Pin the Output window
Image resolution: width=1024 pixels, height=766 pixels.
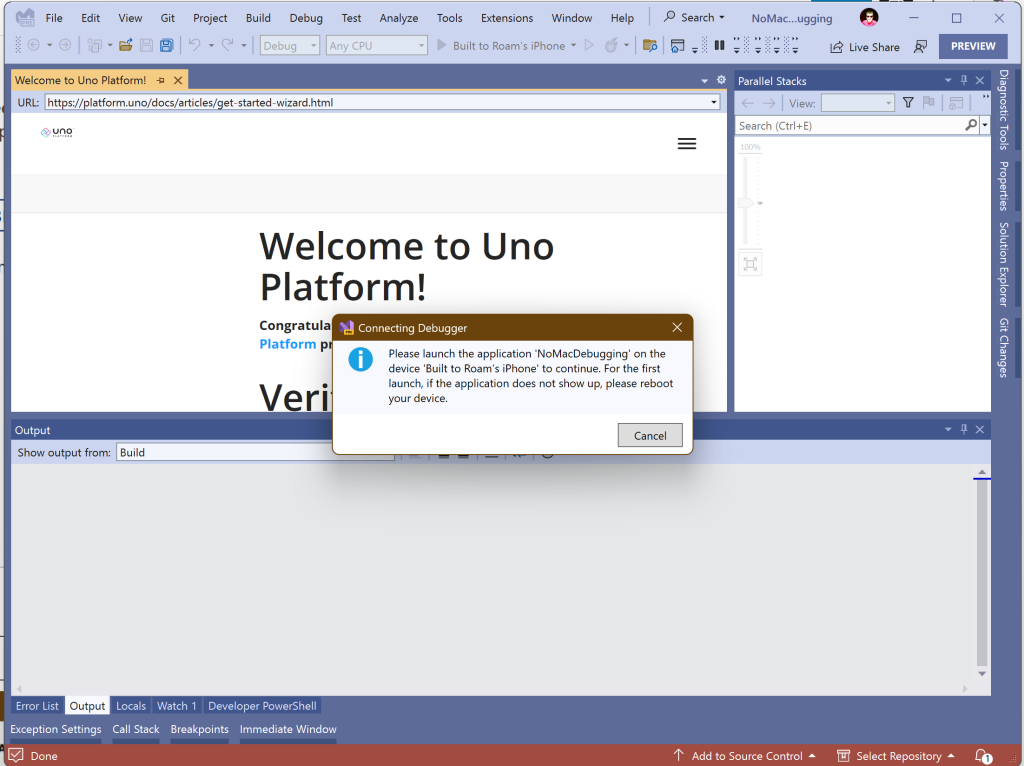(963, 429)
